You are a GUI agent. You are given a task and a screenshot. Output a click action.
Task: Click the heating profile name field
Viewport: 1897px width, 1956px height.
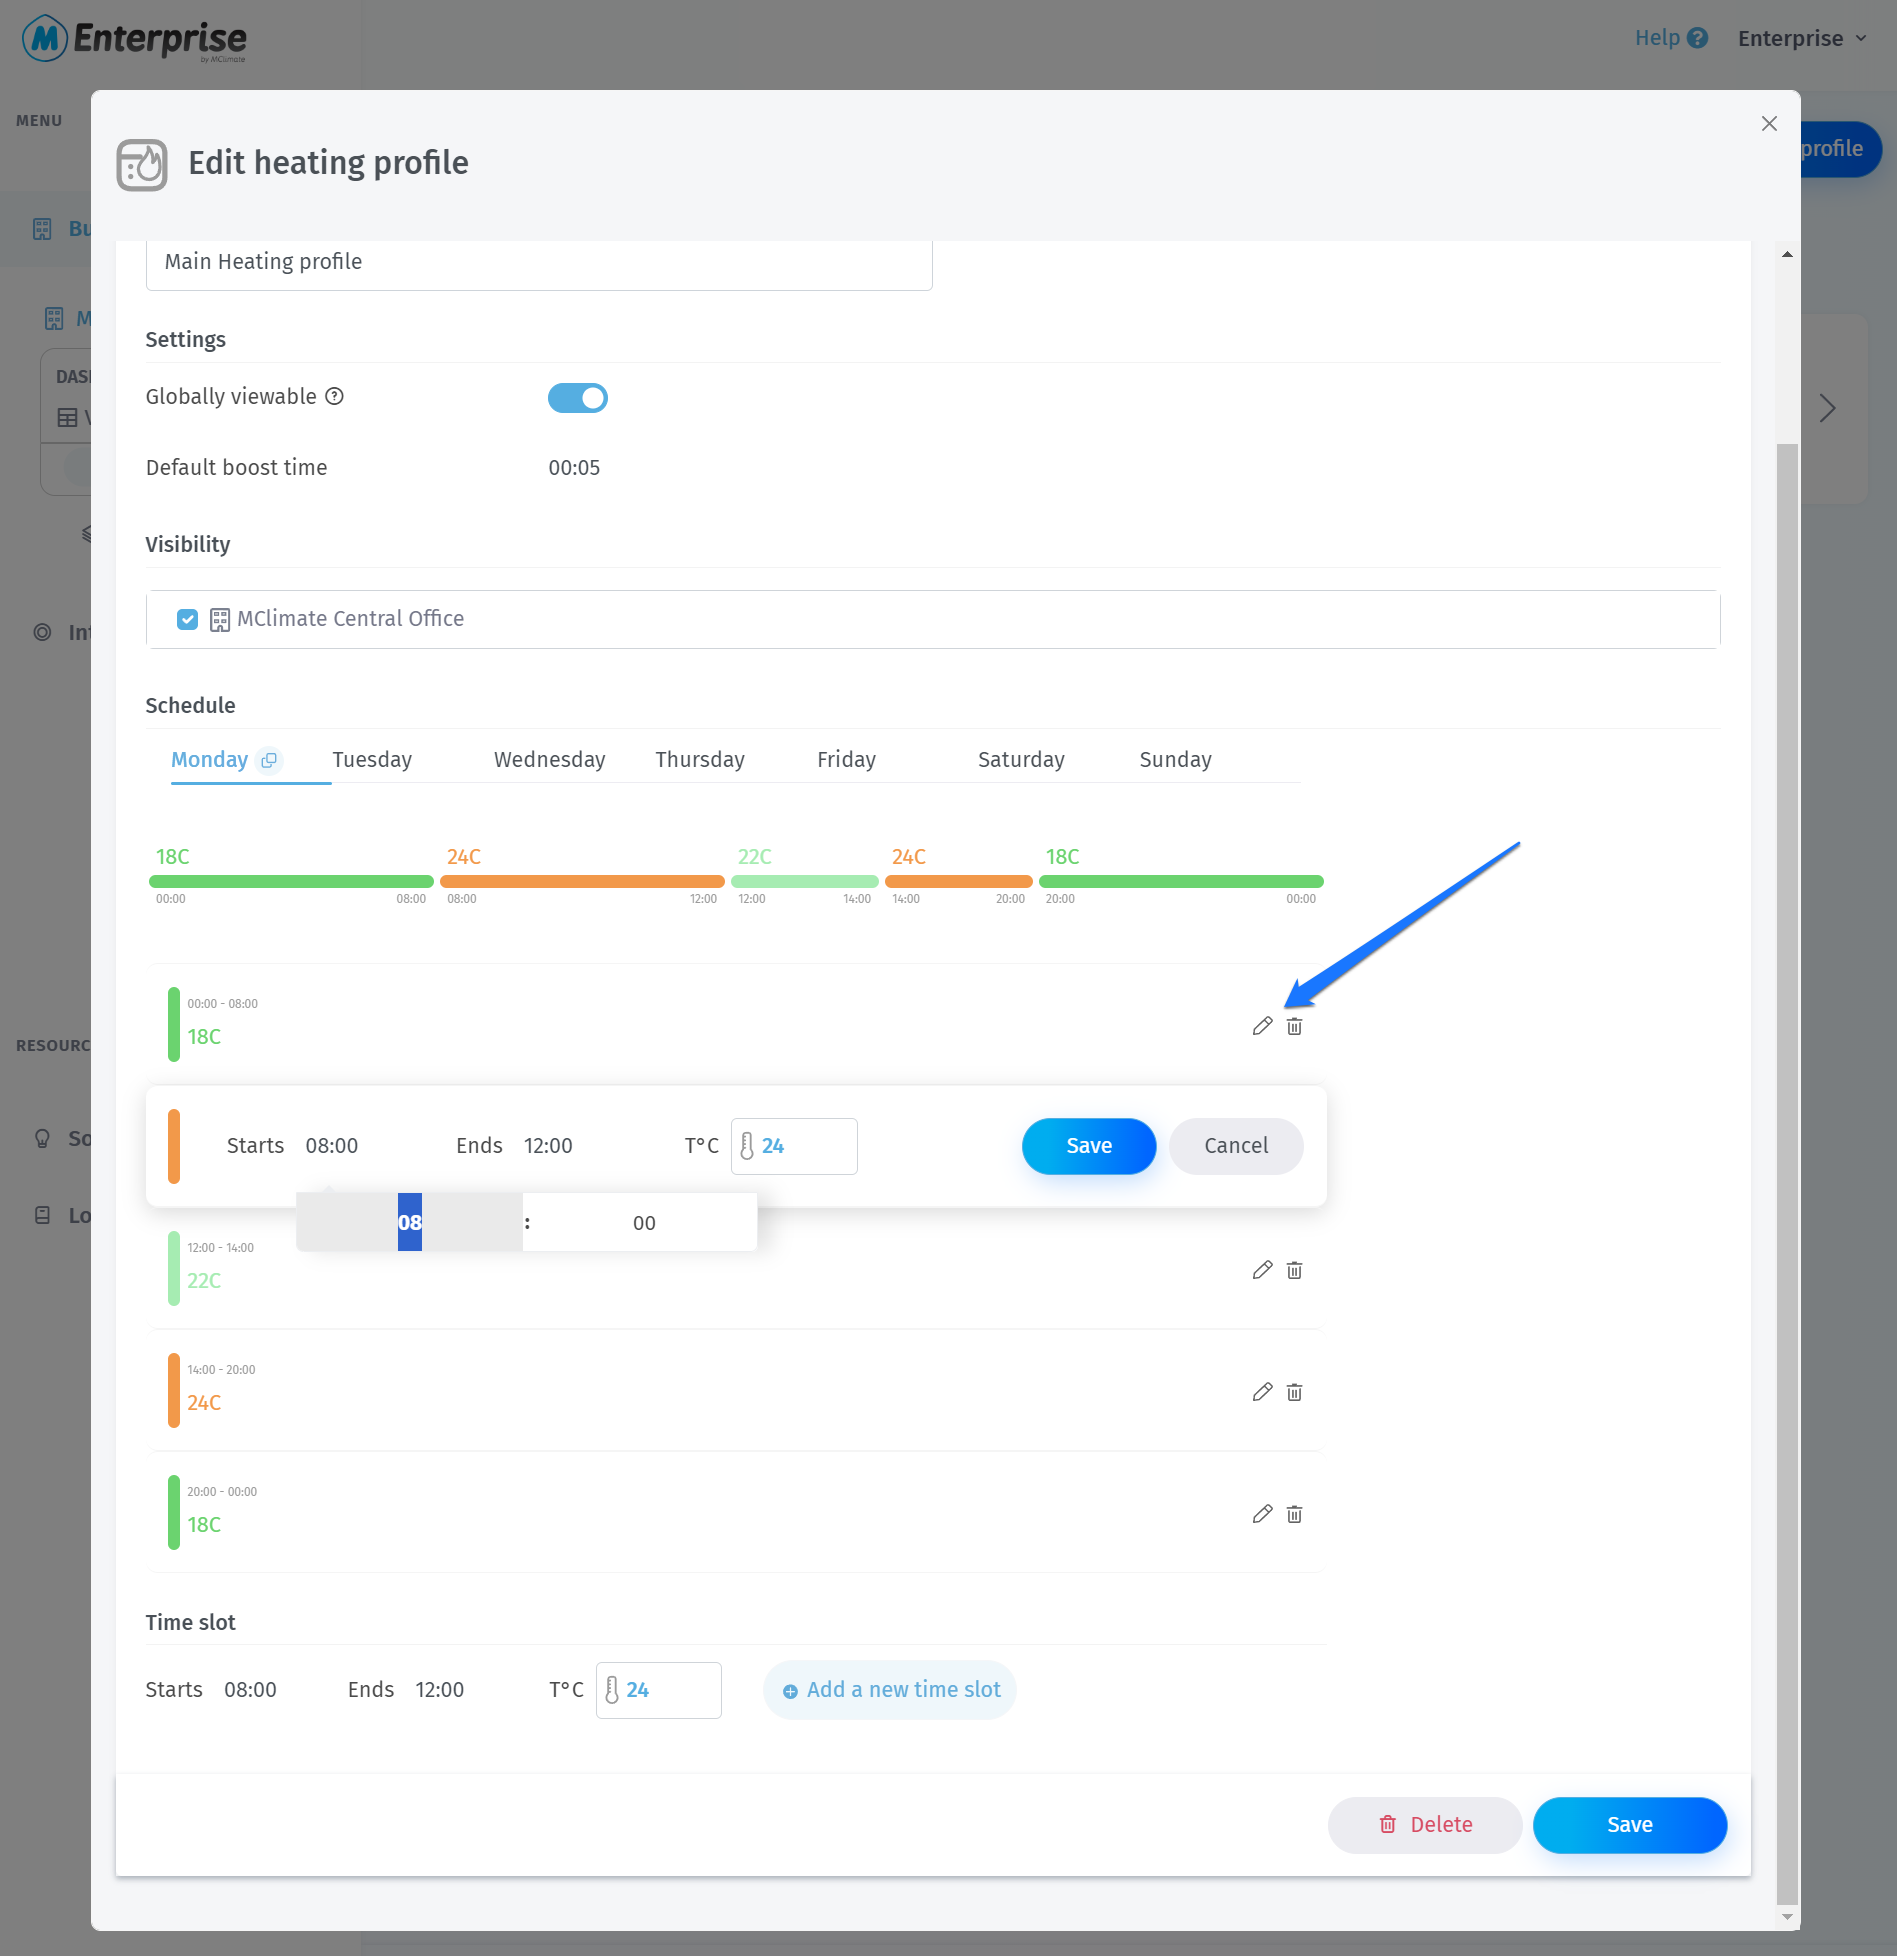tap(539, 262)
